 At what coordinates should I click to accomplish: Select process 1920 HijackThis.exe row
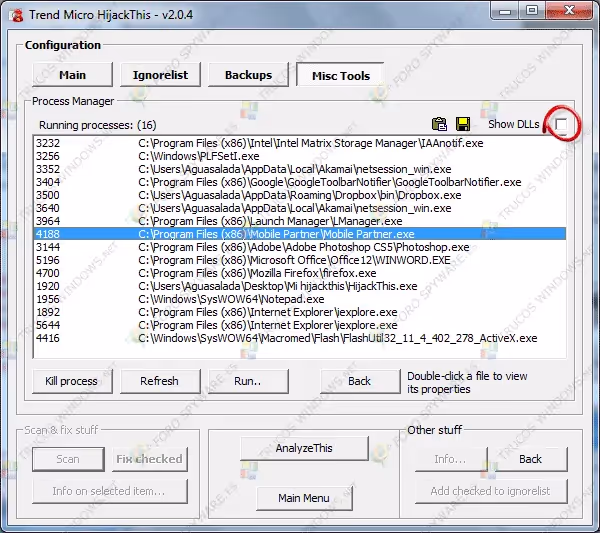[300, 286]
